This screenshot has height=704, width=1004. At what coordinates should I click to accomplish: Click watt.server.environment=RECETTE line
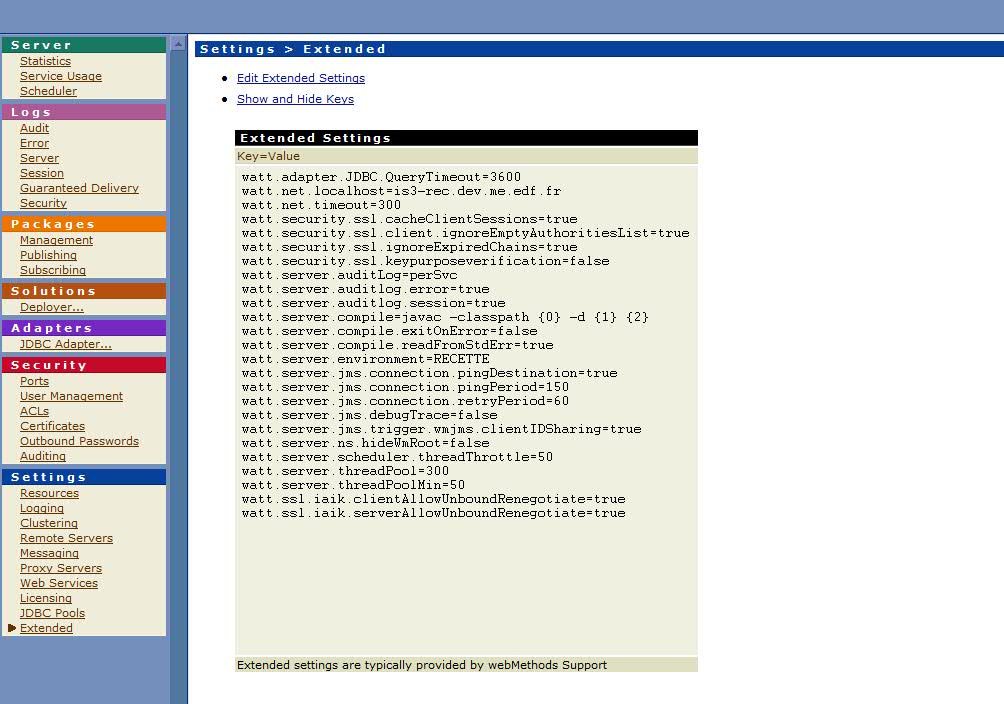coord(365,359)
